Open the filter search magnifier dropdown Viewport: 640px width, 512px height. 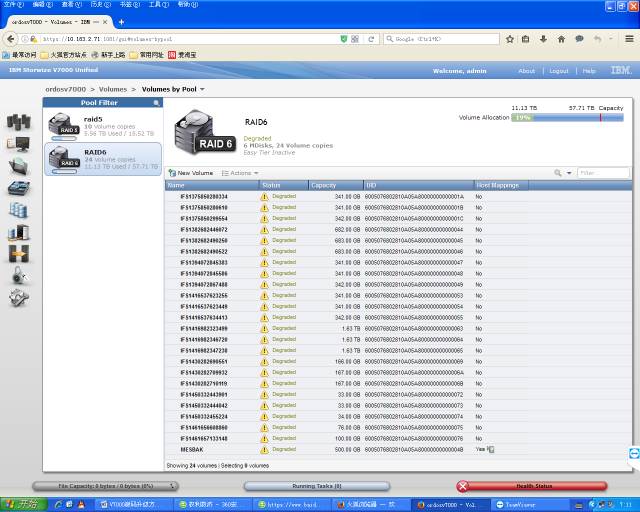(560, 173)
